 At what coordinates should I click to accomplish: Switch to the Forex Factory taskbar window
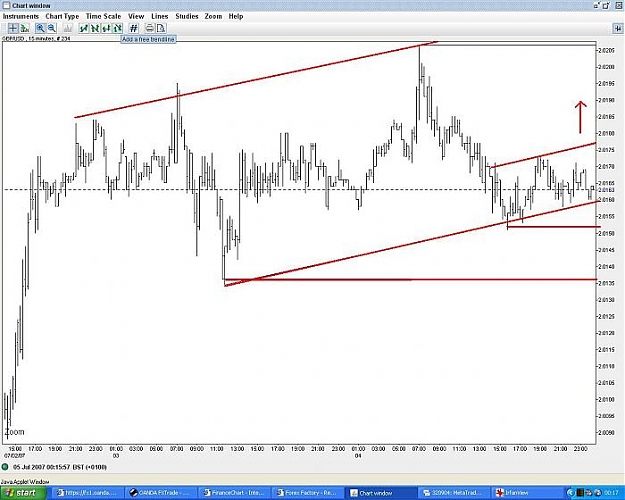coord(308,493)
